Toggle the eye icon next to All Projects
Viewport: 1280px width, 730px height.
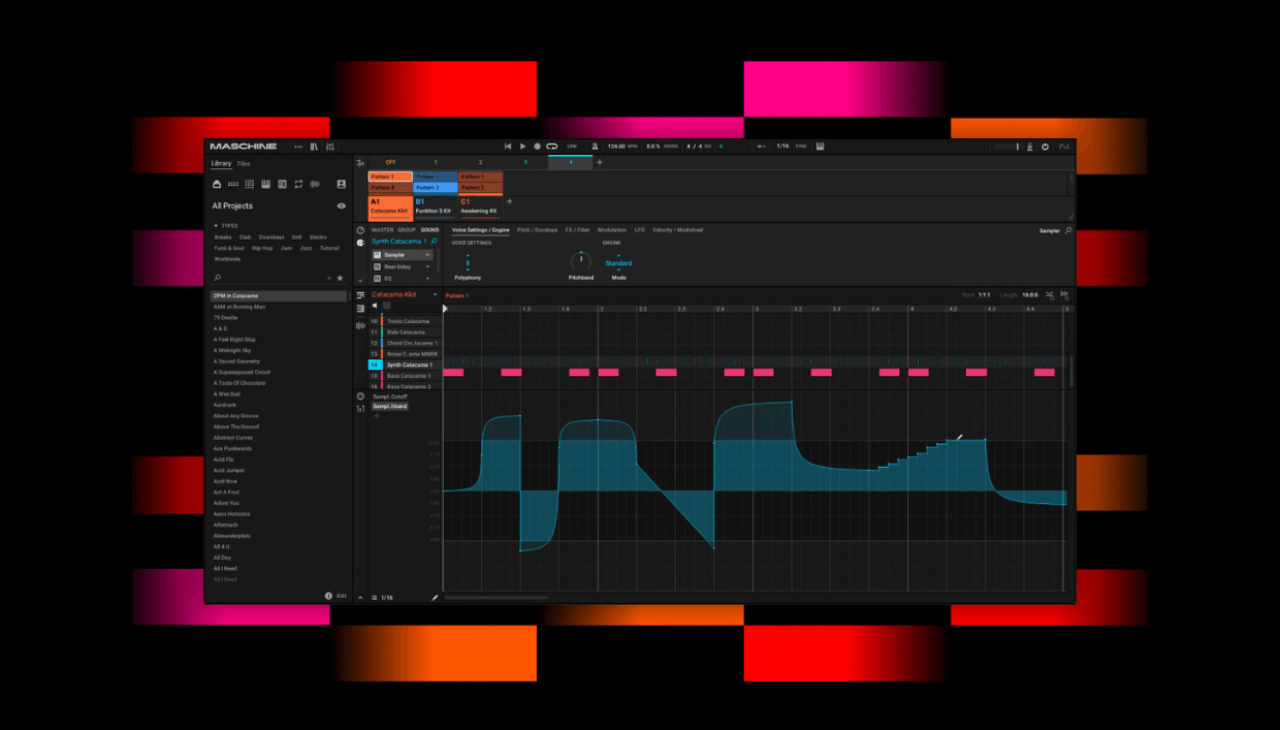[340, 205]
